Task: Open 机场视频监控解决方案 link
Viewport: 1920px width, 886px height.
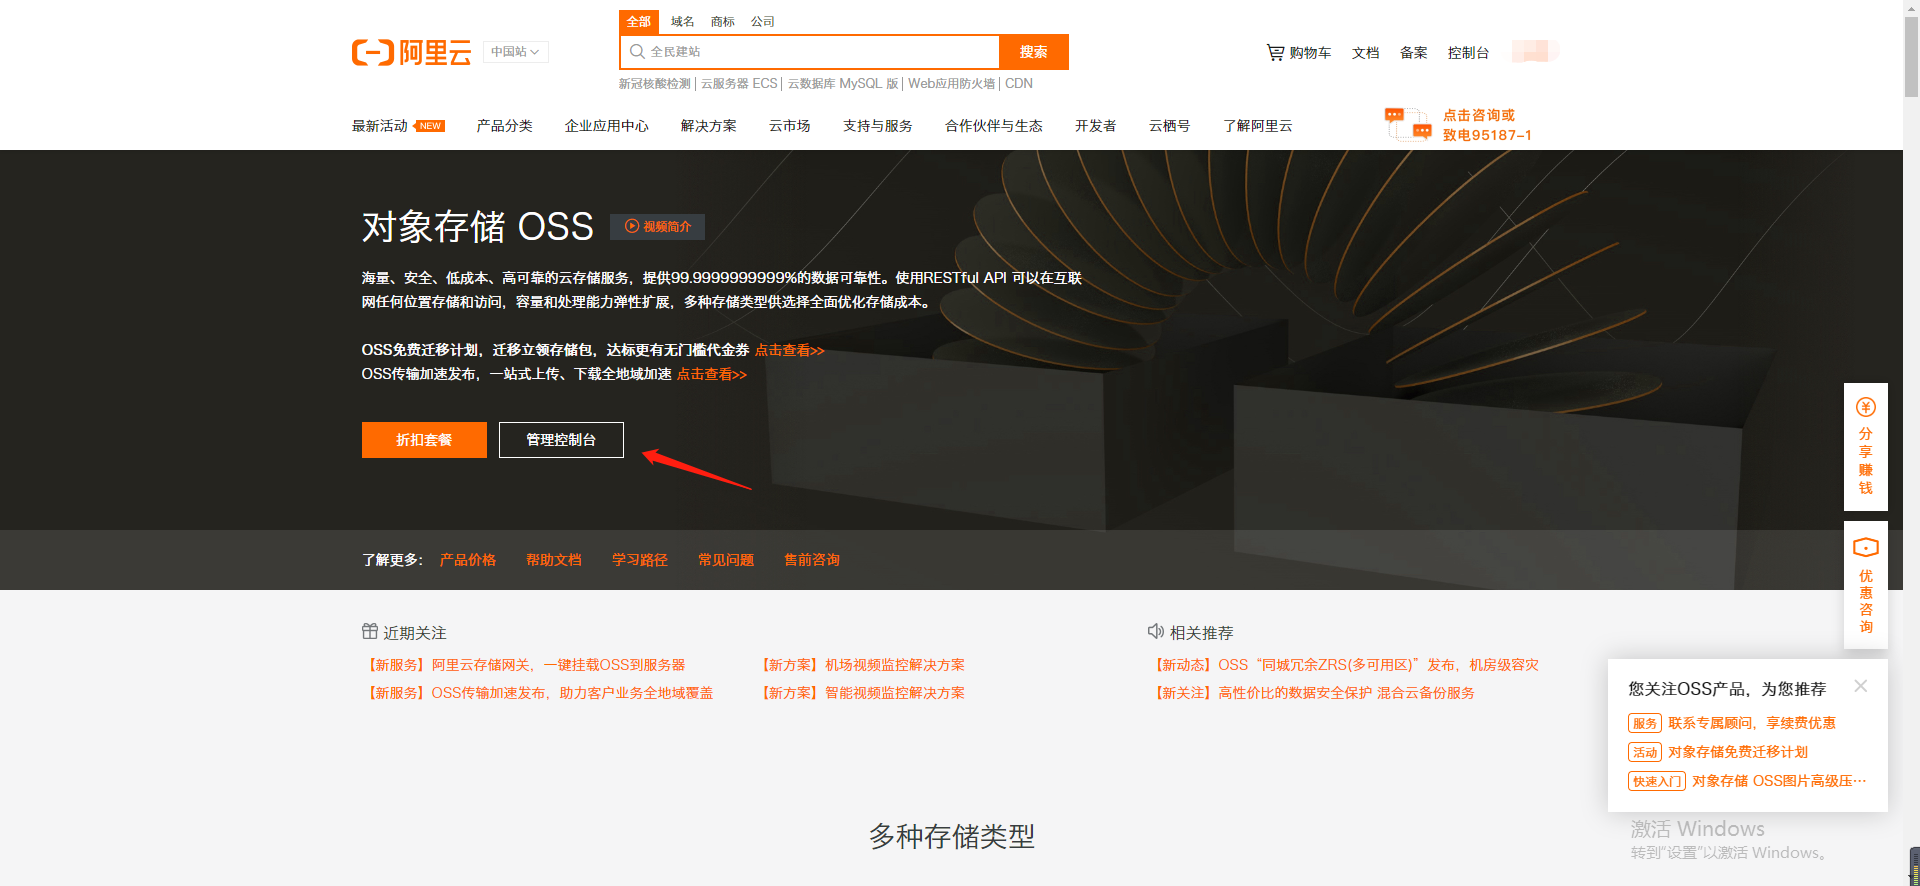Action: pyautogui.click(x=861, y=665)
